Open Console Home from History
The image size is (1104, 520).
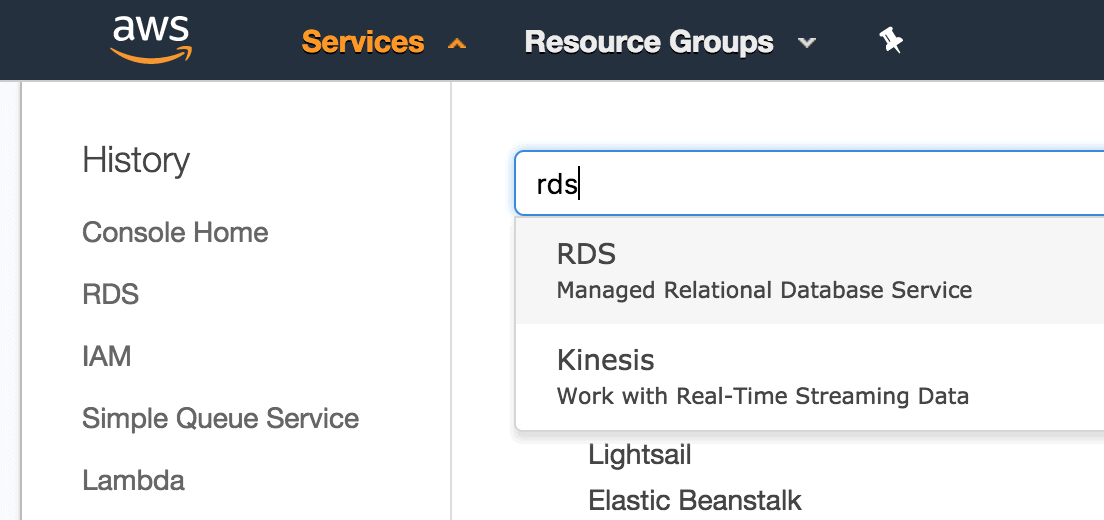coord(175,232)
